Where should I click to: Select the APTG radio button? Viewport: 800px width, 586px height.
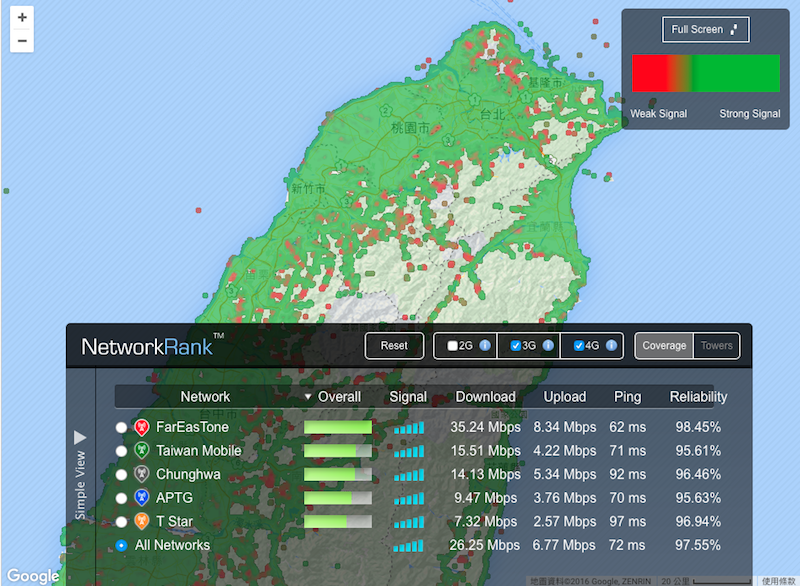[121, 498]
